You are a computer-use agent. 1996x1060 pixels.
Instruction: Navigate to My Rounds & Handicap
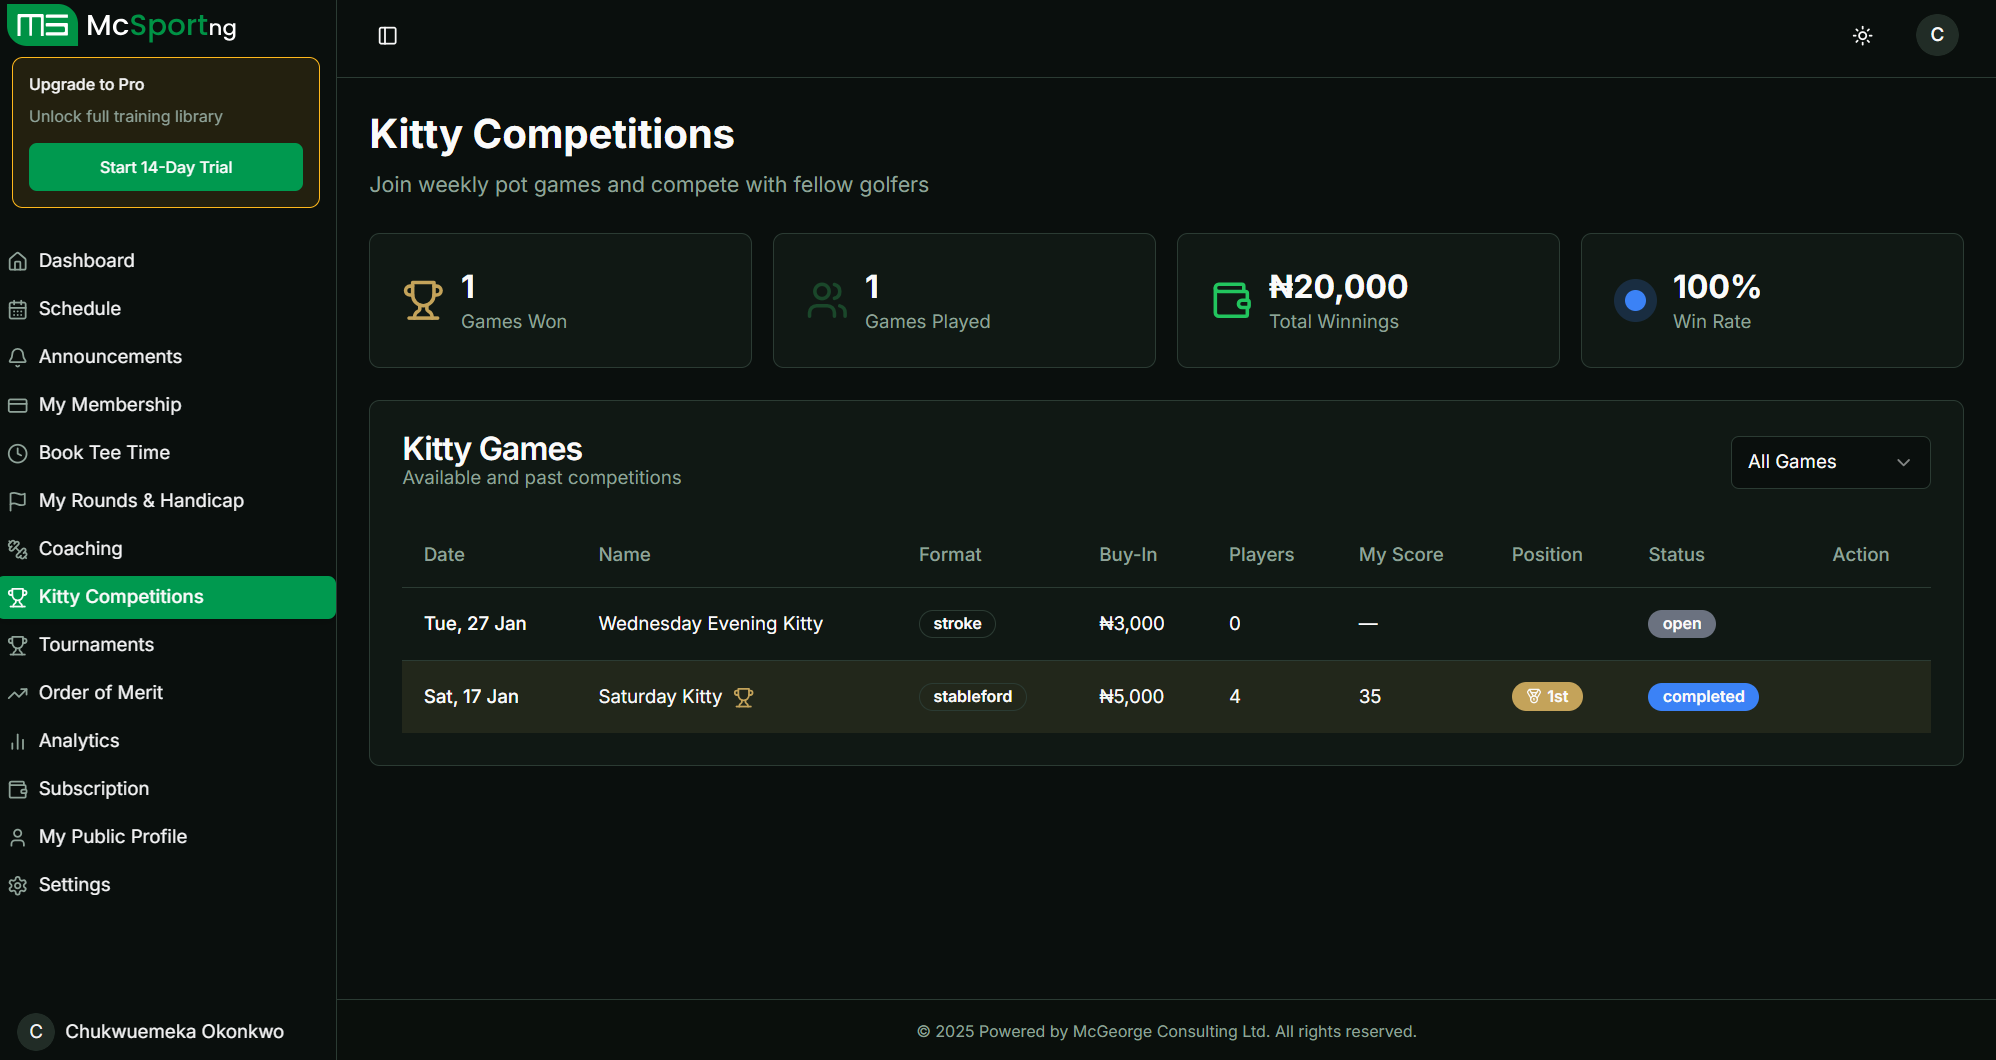(140, 500)
